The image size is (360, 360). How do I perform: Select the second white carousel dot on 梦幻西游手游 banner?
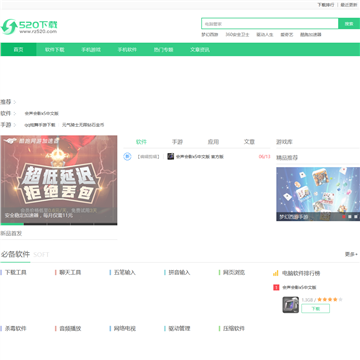point(350,217)
